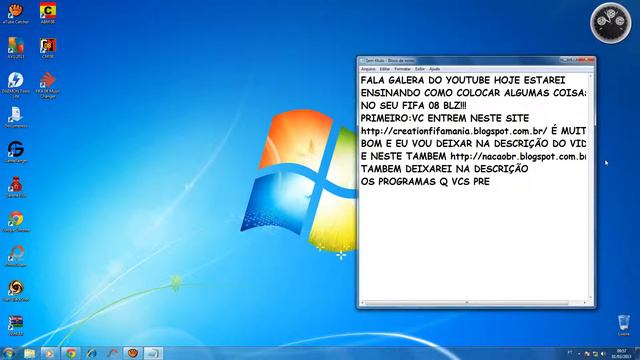Click the red curved-arrow taskbar icon
The image size is (640, 360).
click(x=112, y=353)
